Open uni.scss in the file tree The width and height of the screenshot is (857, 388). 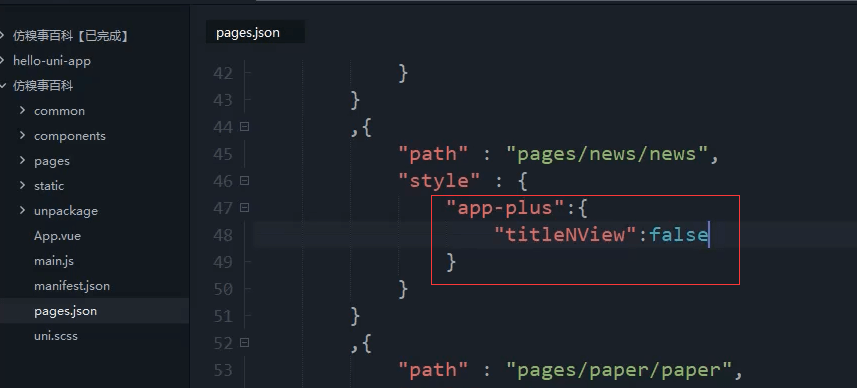point(56,336)
